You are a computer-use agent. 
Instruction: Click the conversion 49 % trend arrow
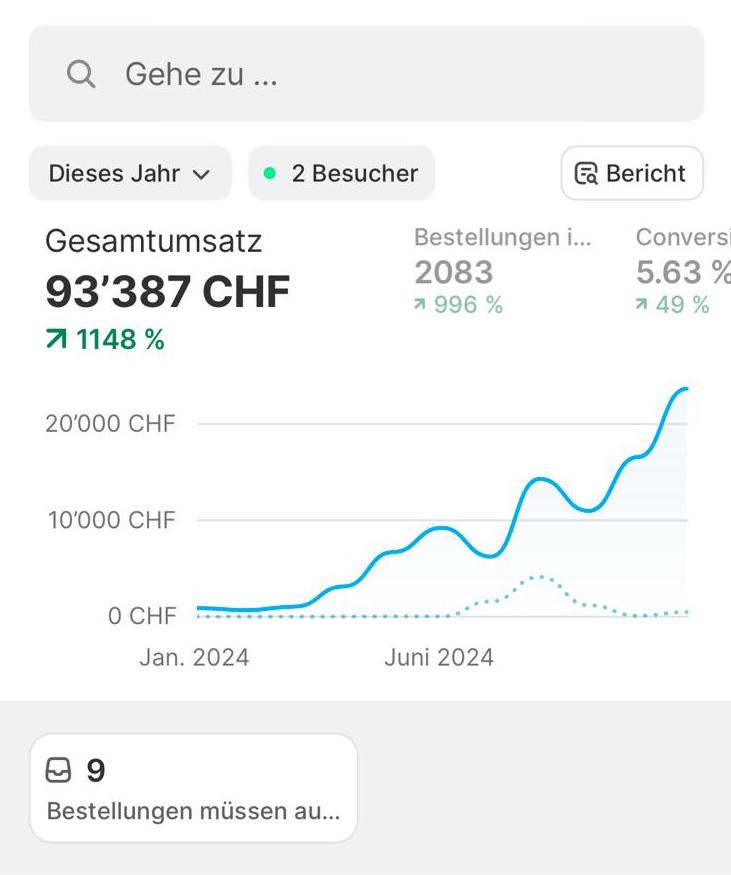click(x=641, y=305)
